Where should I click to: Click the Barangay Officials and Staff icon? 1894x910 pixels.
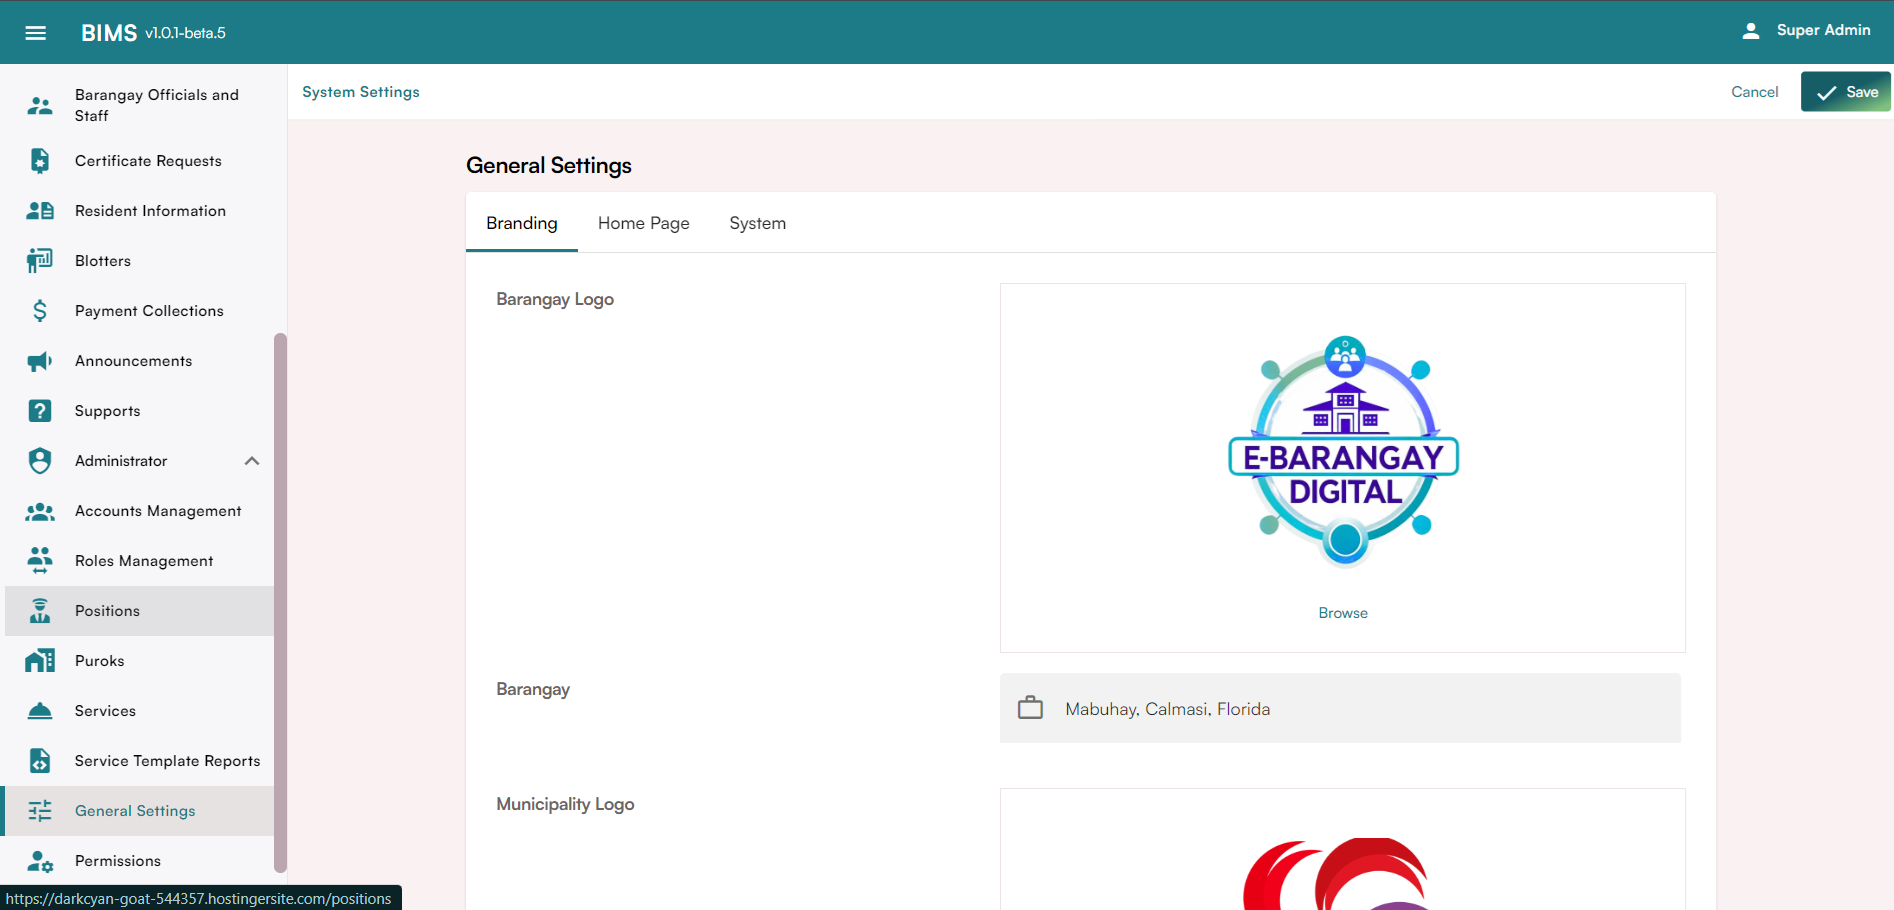pos(40,105)
